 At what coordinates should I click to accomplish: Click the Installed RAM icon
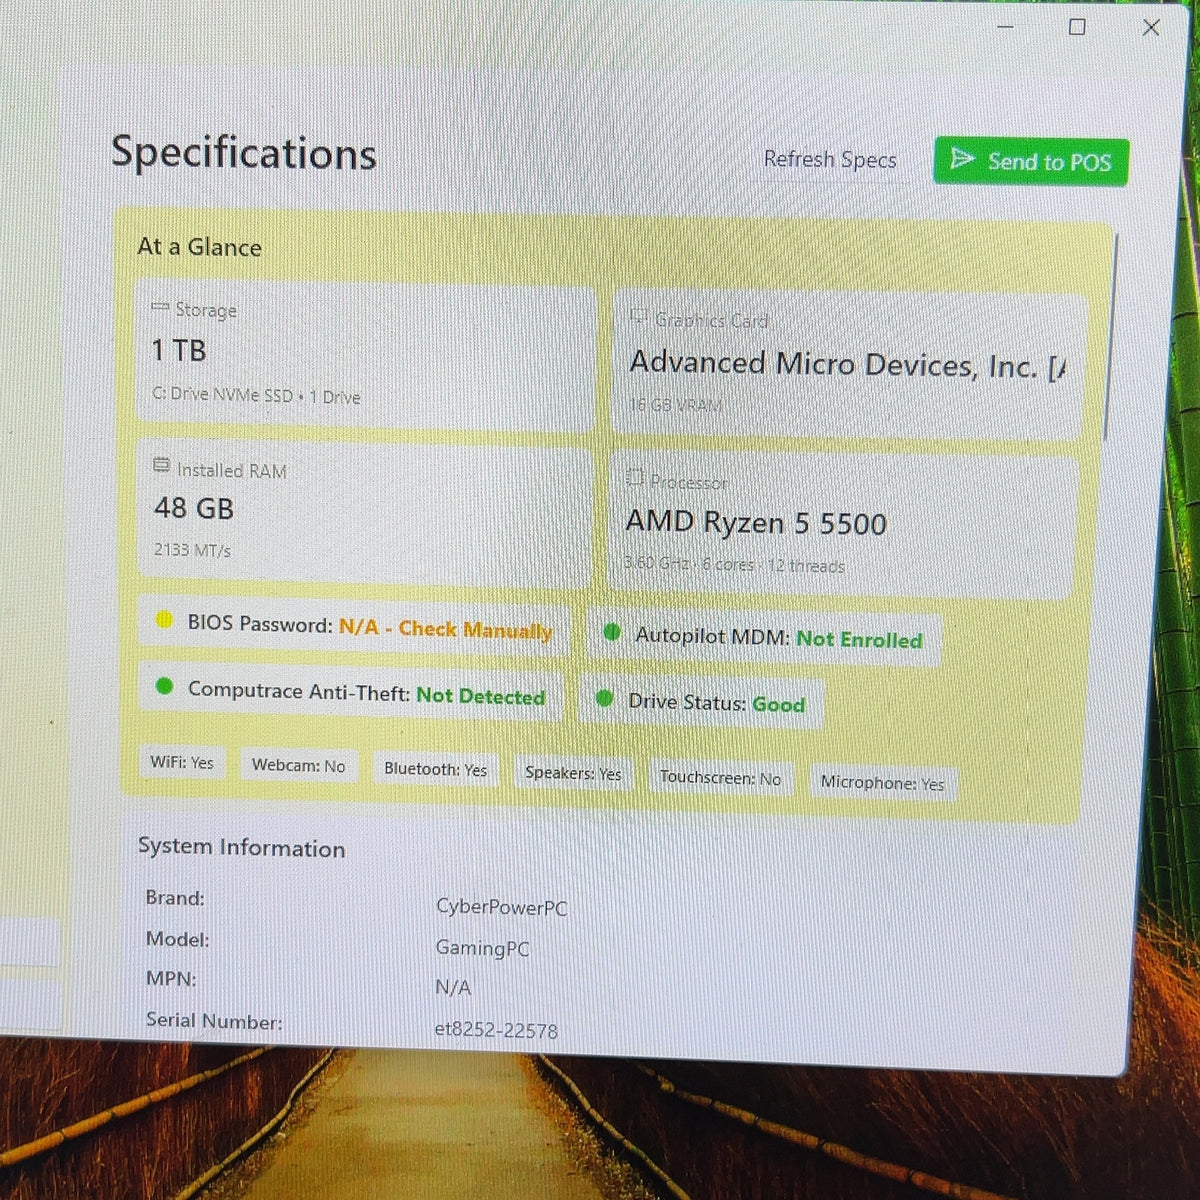tap(162, 466)
